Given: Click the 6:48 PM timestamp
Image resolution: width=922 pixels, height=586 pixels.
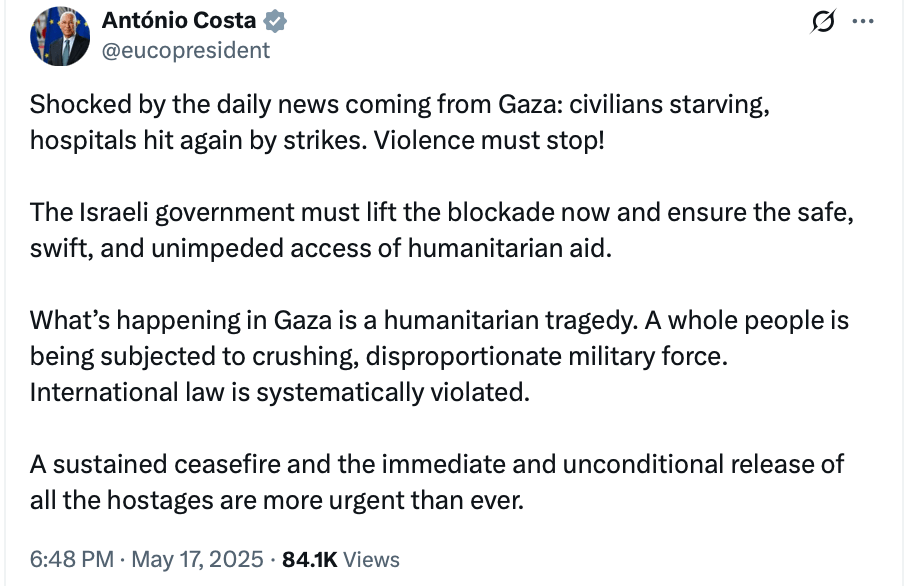Looking at the screenshot, I should coord(70,559).
